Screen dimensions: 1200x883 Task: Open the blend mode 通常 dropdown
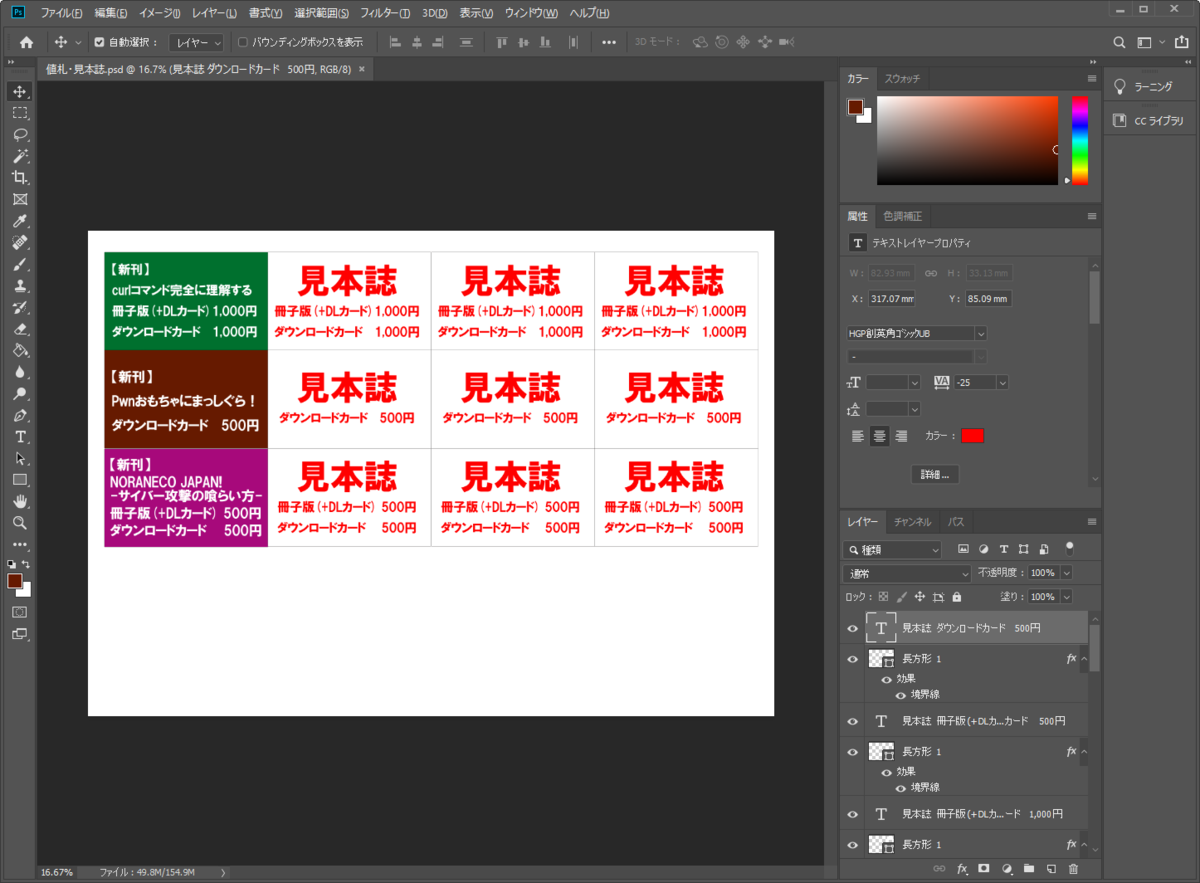[908, 573]
